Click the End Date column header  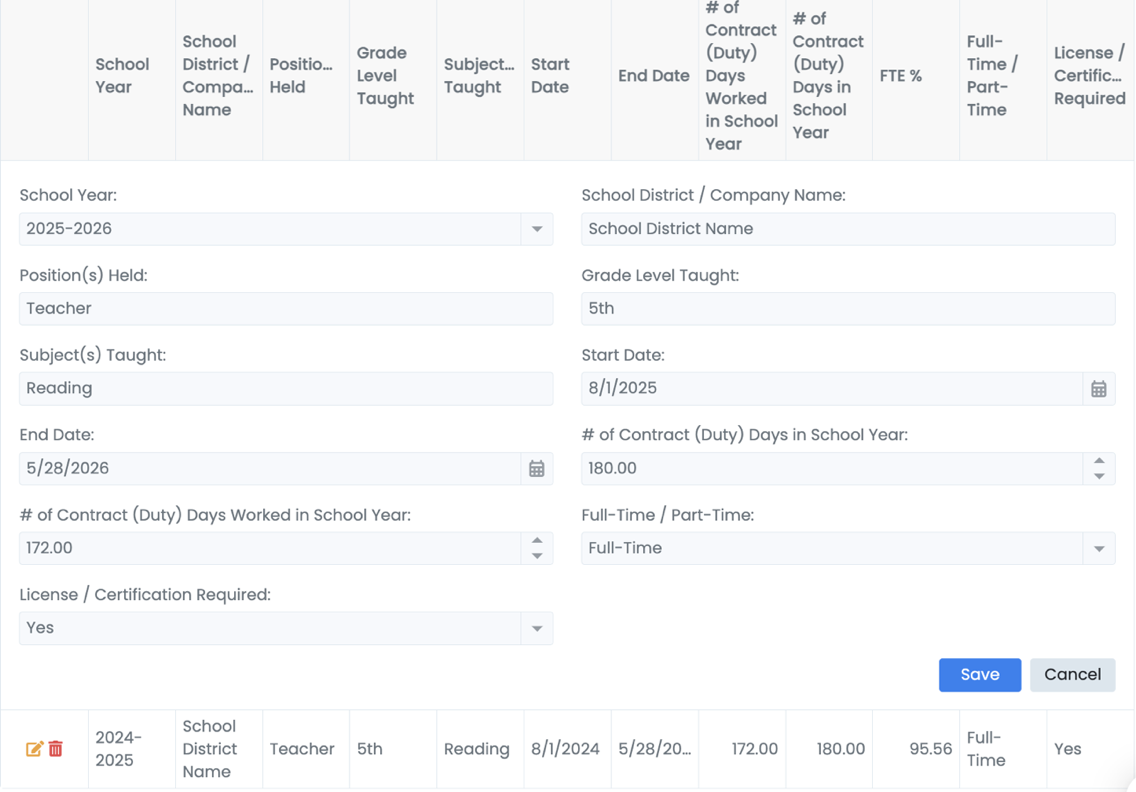click(653, 76)
